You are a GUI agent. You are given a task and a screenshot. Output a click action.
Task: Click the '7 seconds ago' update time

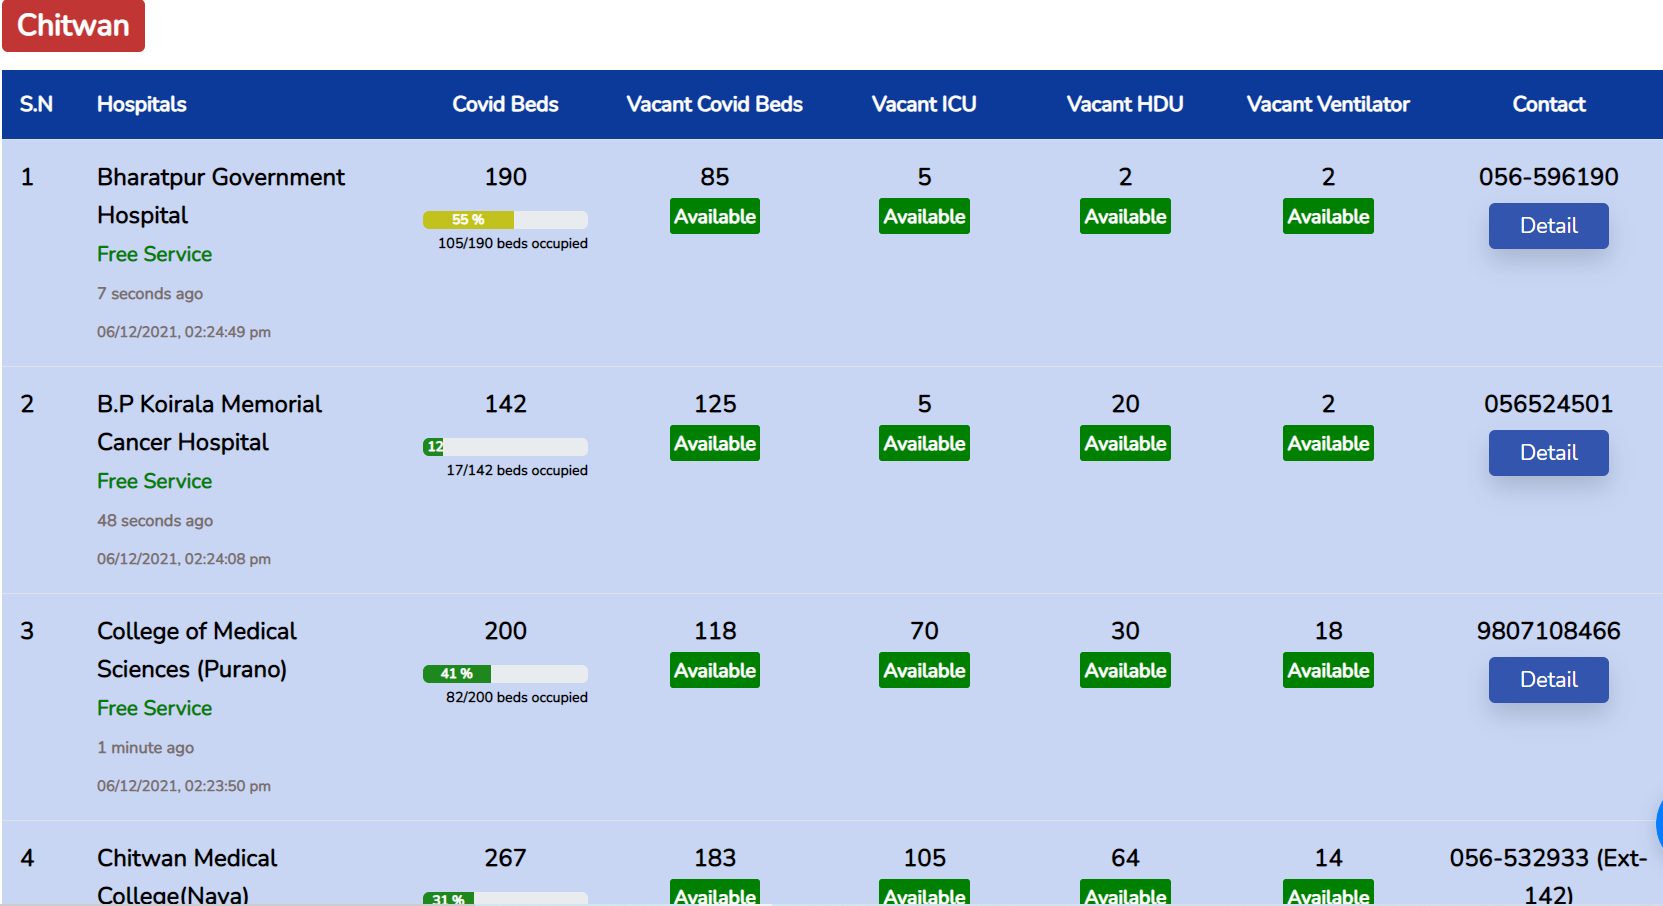coord(150,294)
